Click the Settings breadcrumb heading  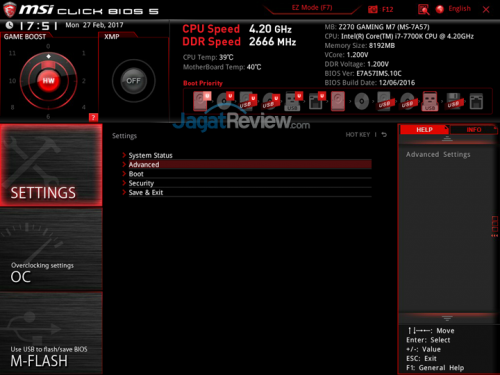[124, 136]
